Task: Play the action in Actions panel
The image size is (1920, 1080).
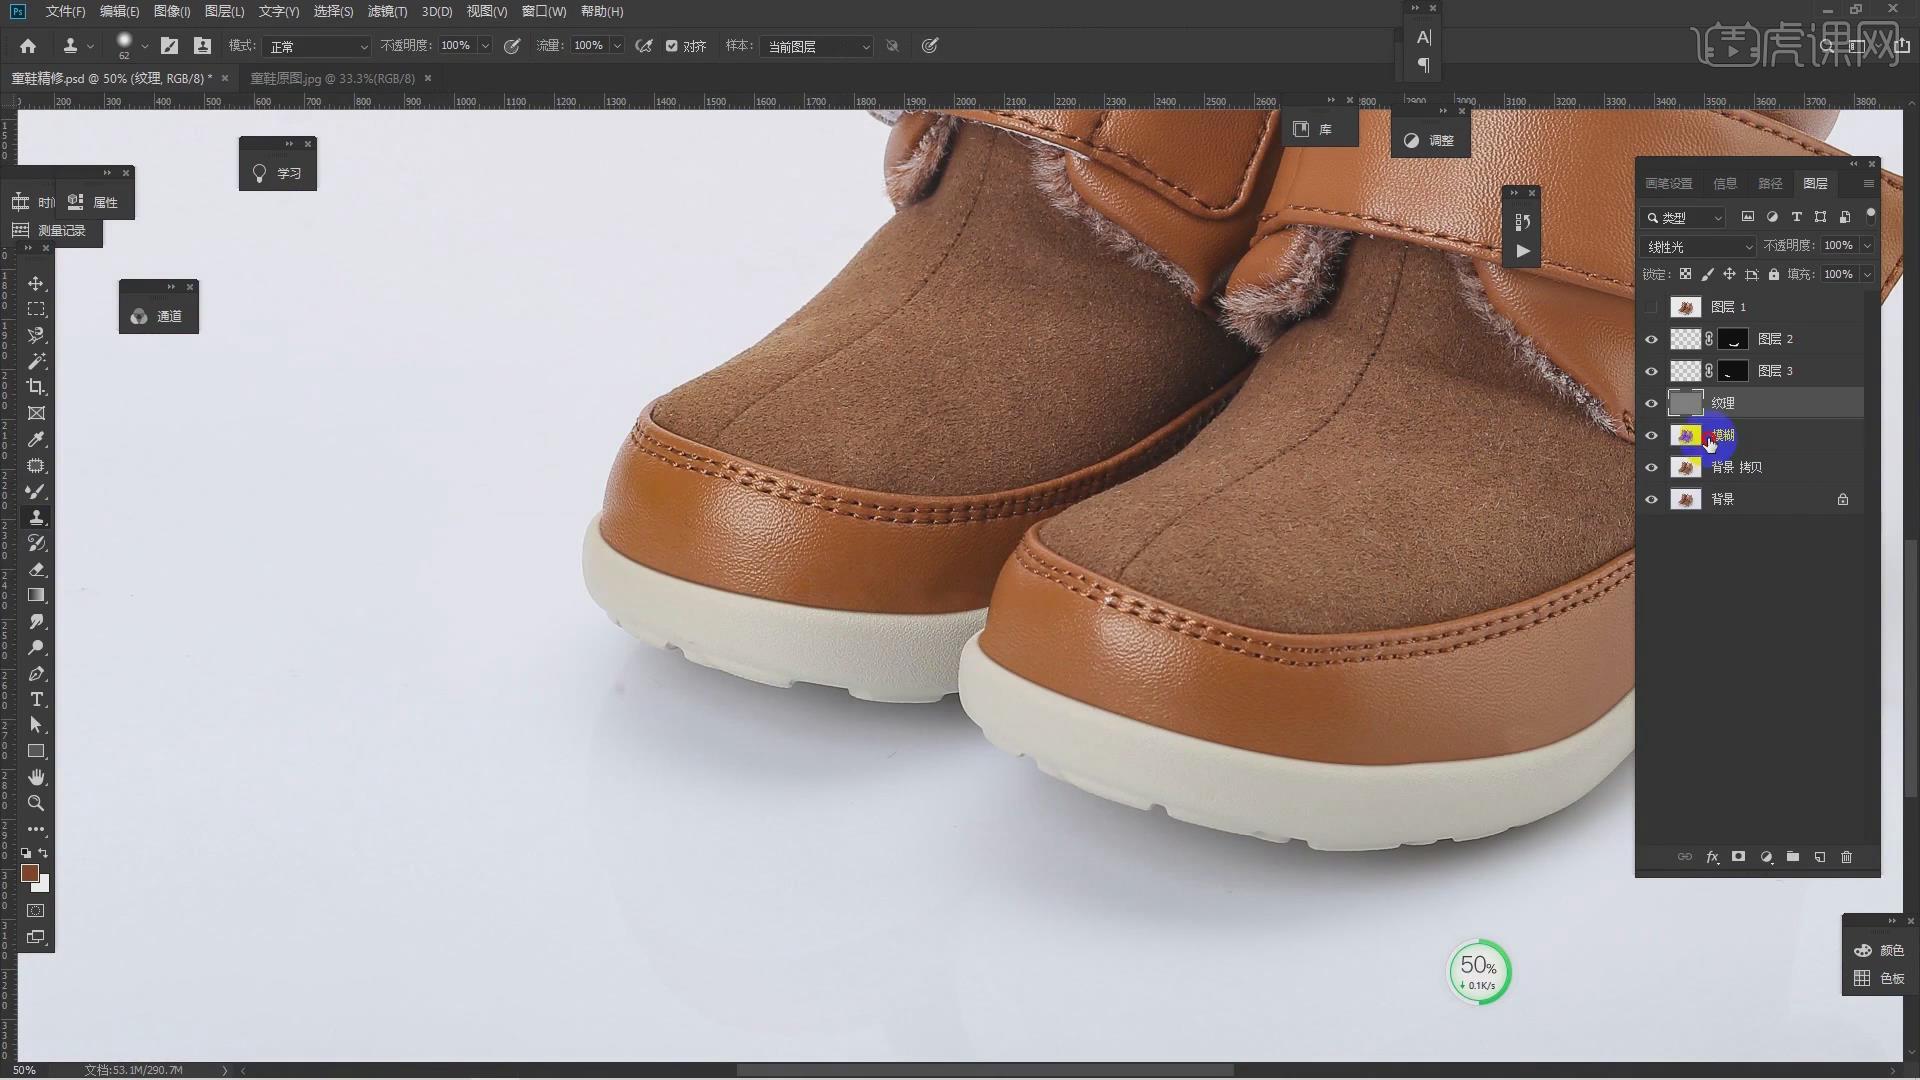Action: [1522, 251]
